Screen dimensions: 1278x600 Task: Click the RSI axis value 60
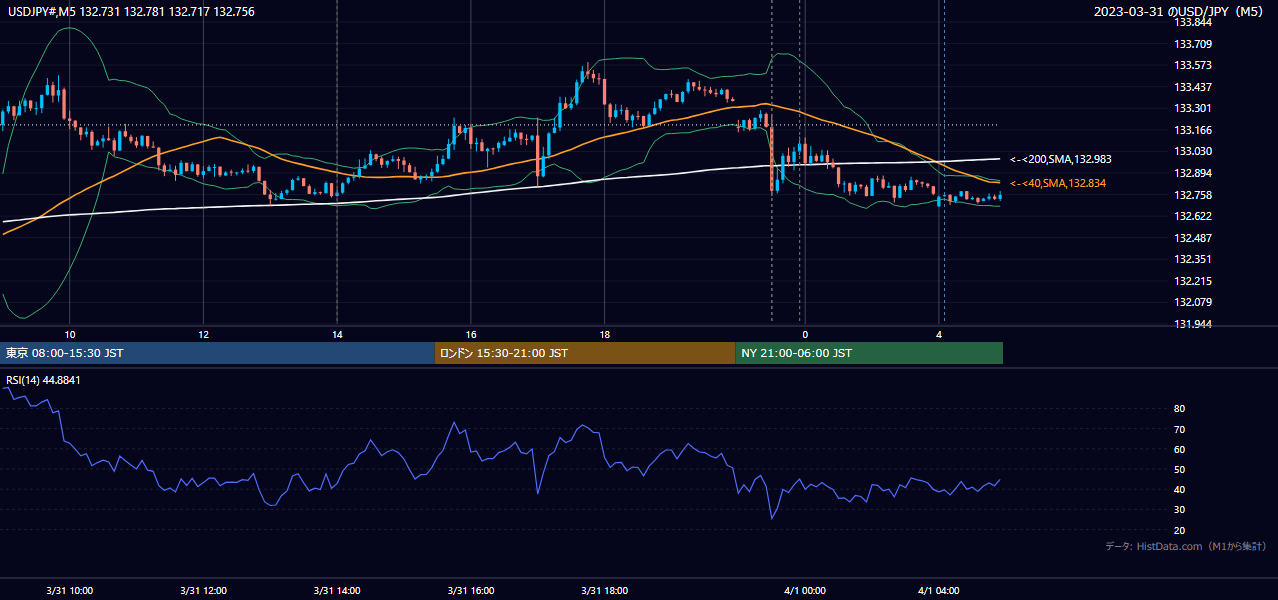coord(1179,449)
